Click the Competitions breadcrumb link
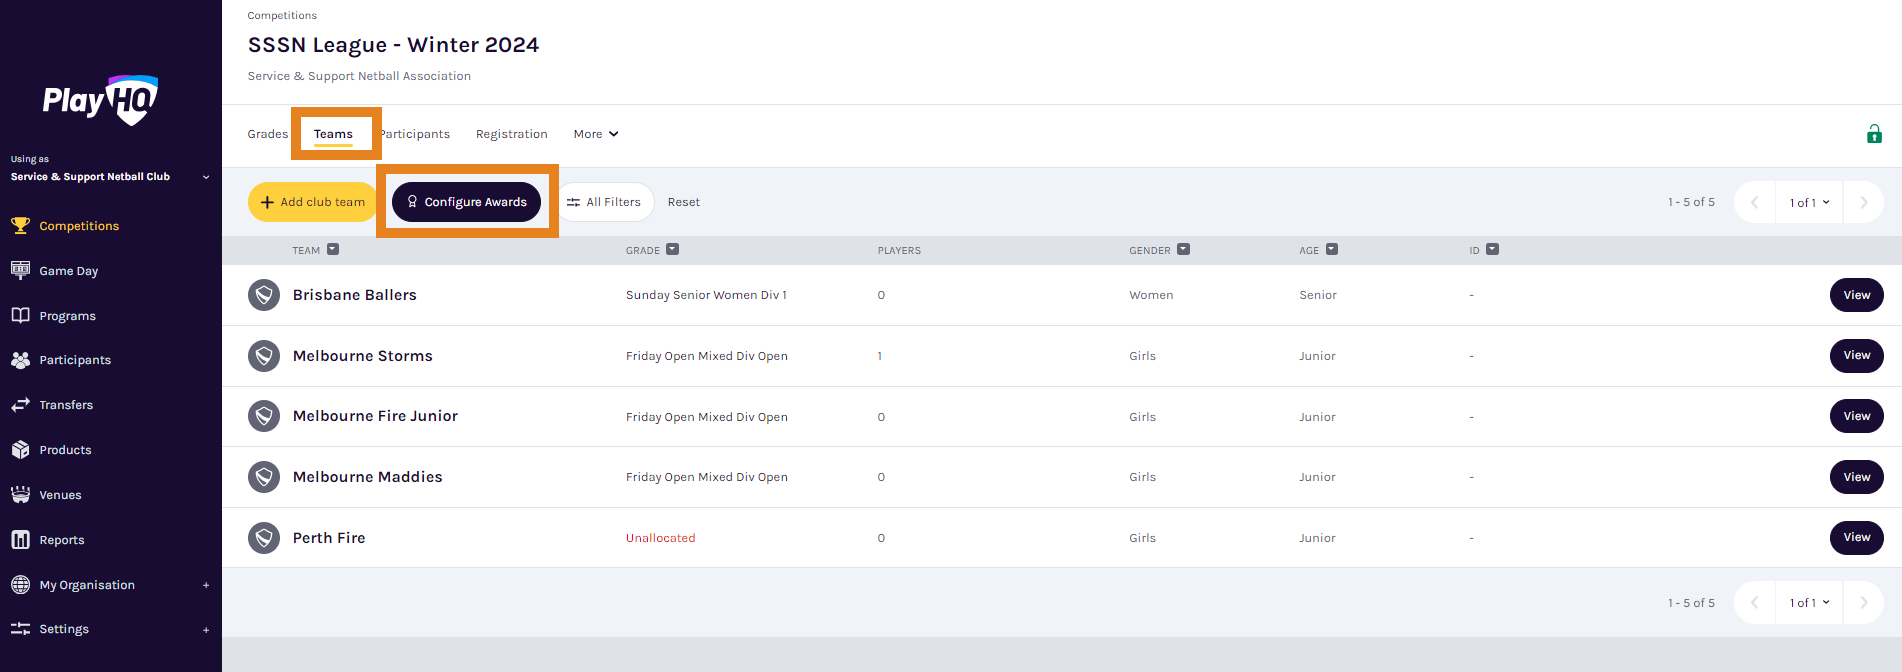The width and height of the screenshot is (1902, 672). click(x=282, y=16)
